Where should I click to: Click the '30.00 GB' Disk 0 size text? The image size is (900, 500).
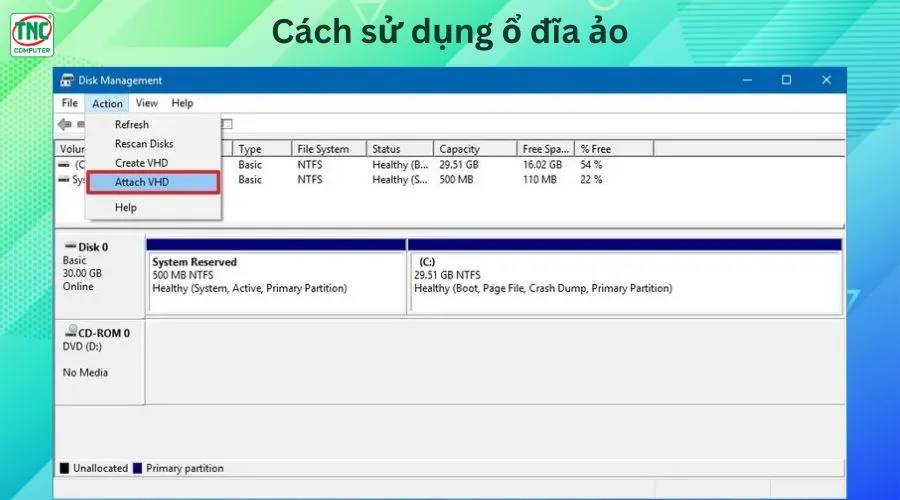pyautogui.click(x=82, y=273)
